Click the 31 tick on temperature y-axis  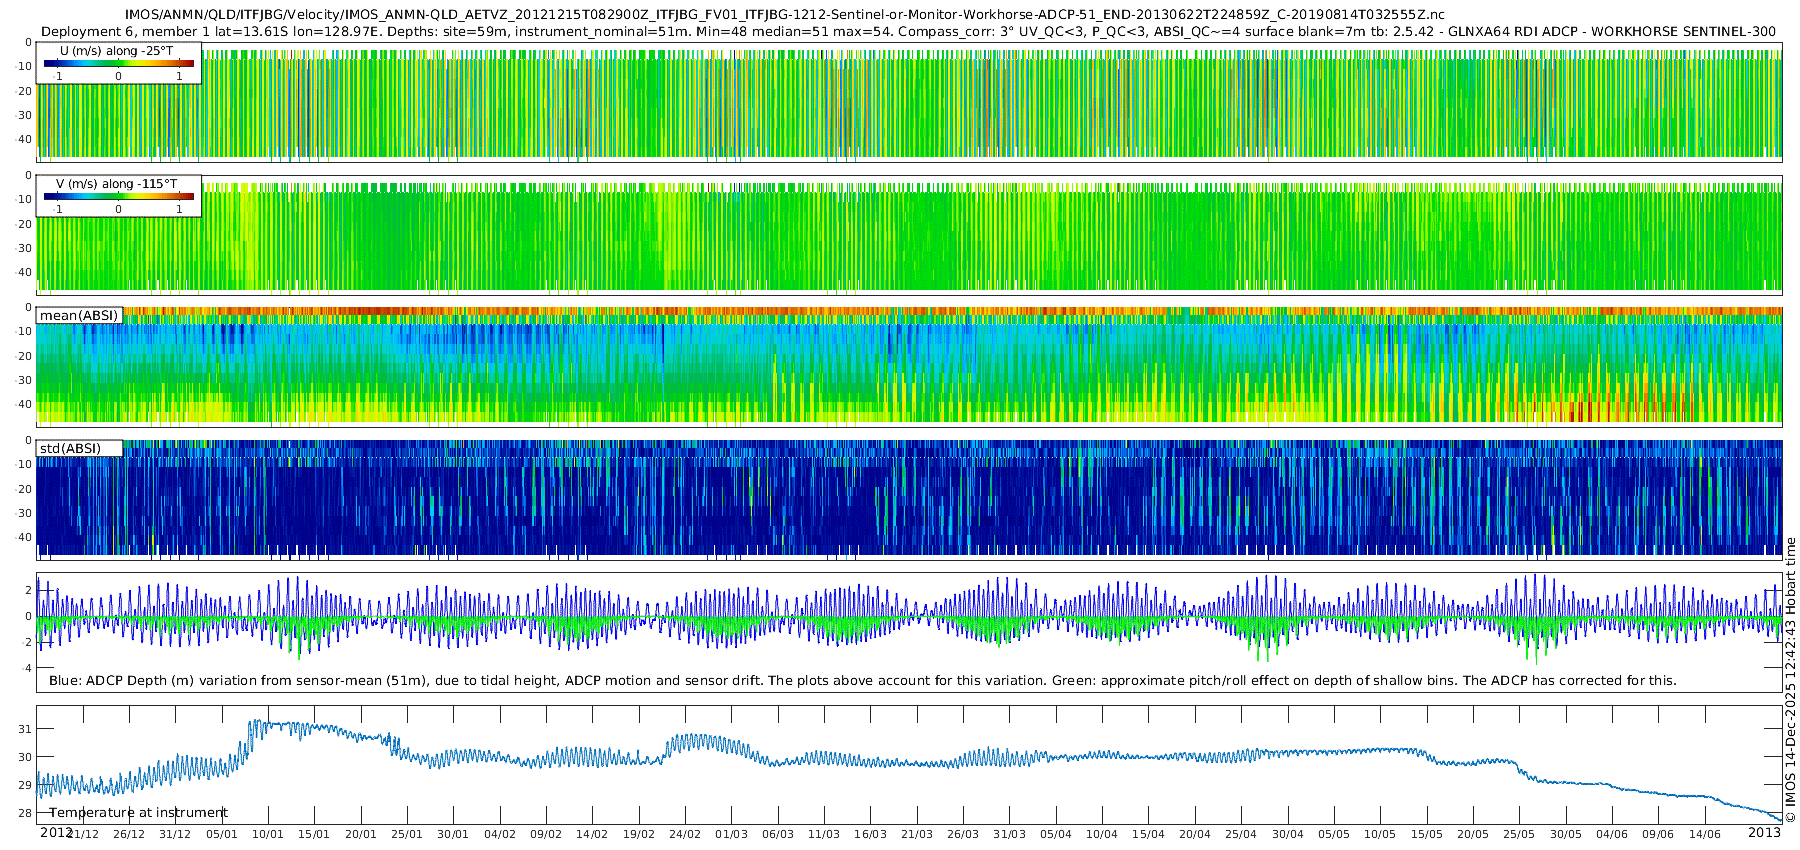click(x=26, y=729)
